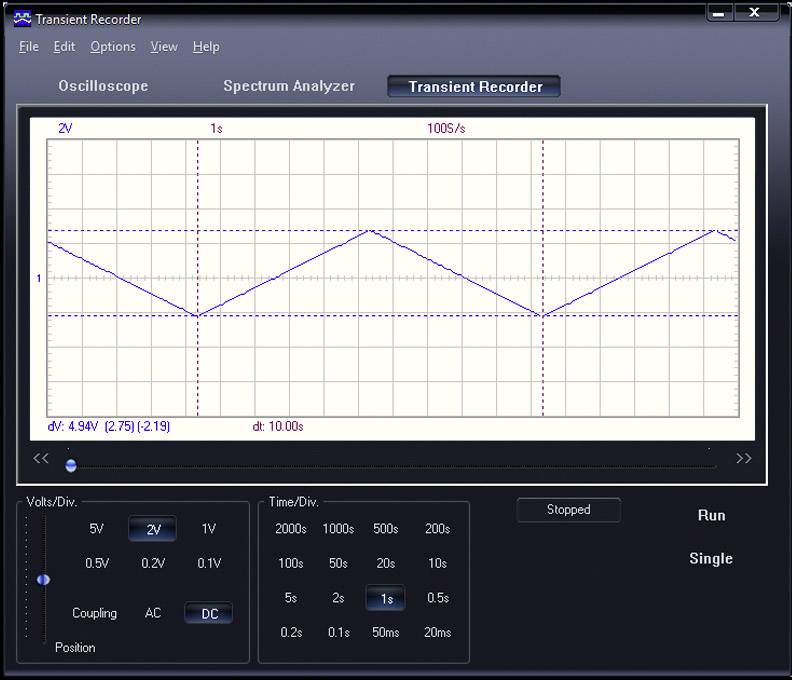This screenshot has height=680, width=792.
Task: Enable AC coupling
Action: [x=153, y=613]
